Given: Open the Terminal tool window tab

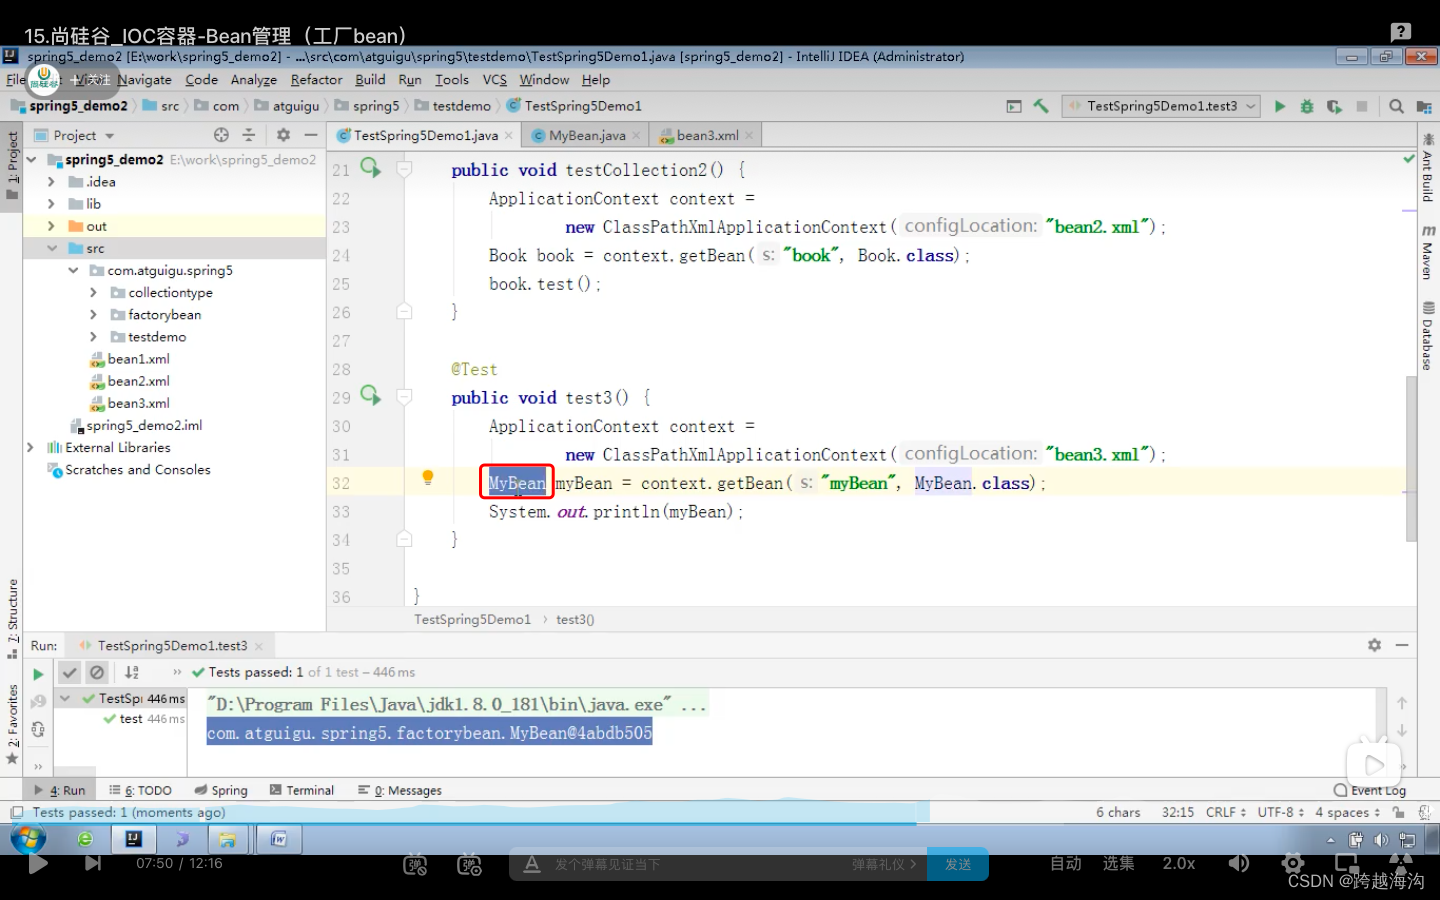Looking at the screenshot, I should tap(301, 790).
